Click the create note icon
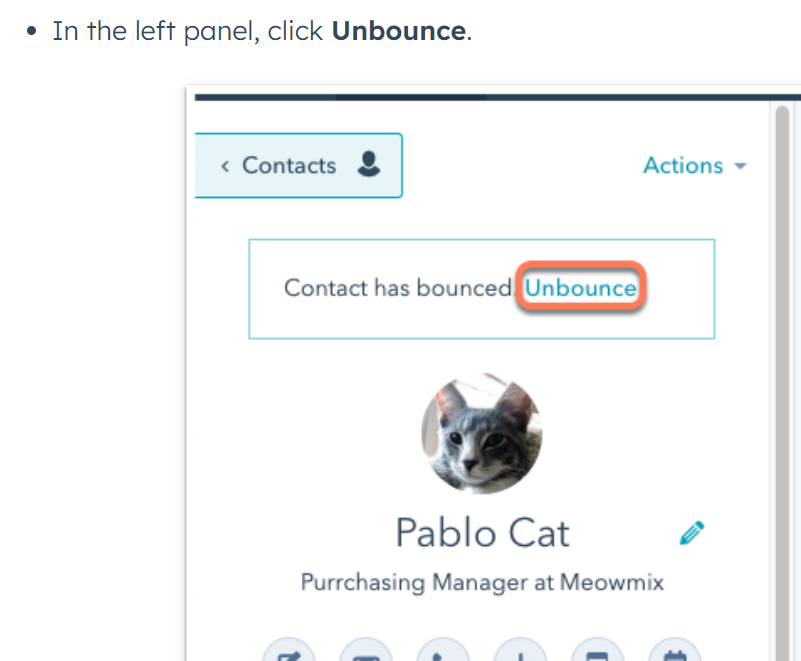 coord(288,653)
